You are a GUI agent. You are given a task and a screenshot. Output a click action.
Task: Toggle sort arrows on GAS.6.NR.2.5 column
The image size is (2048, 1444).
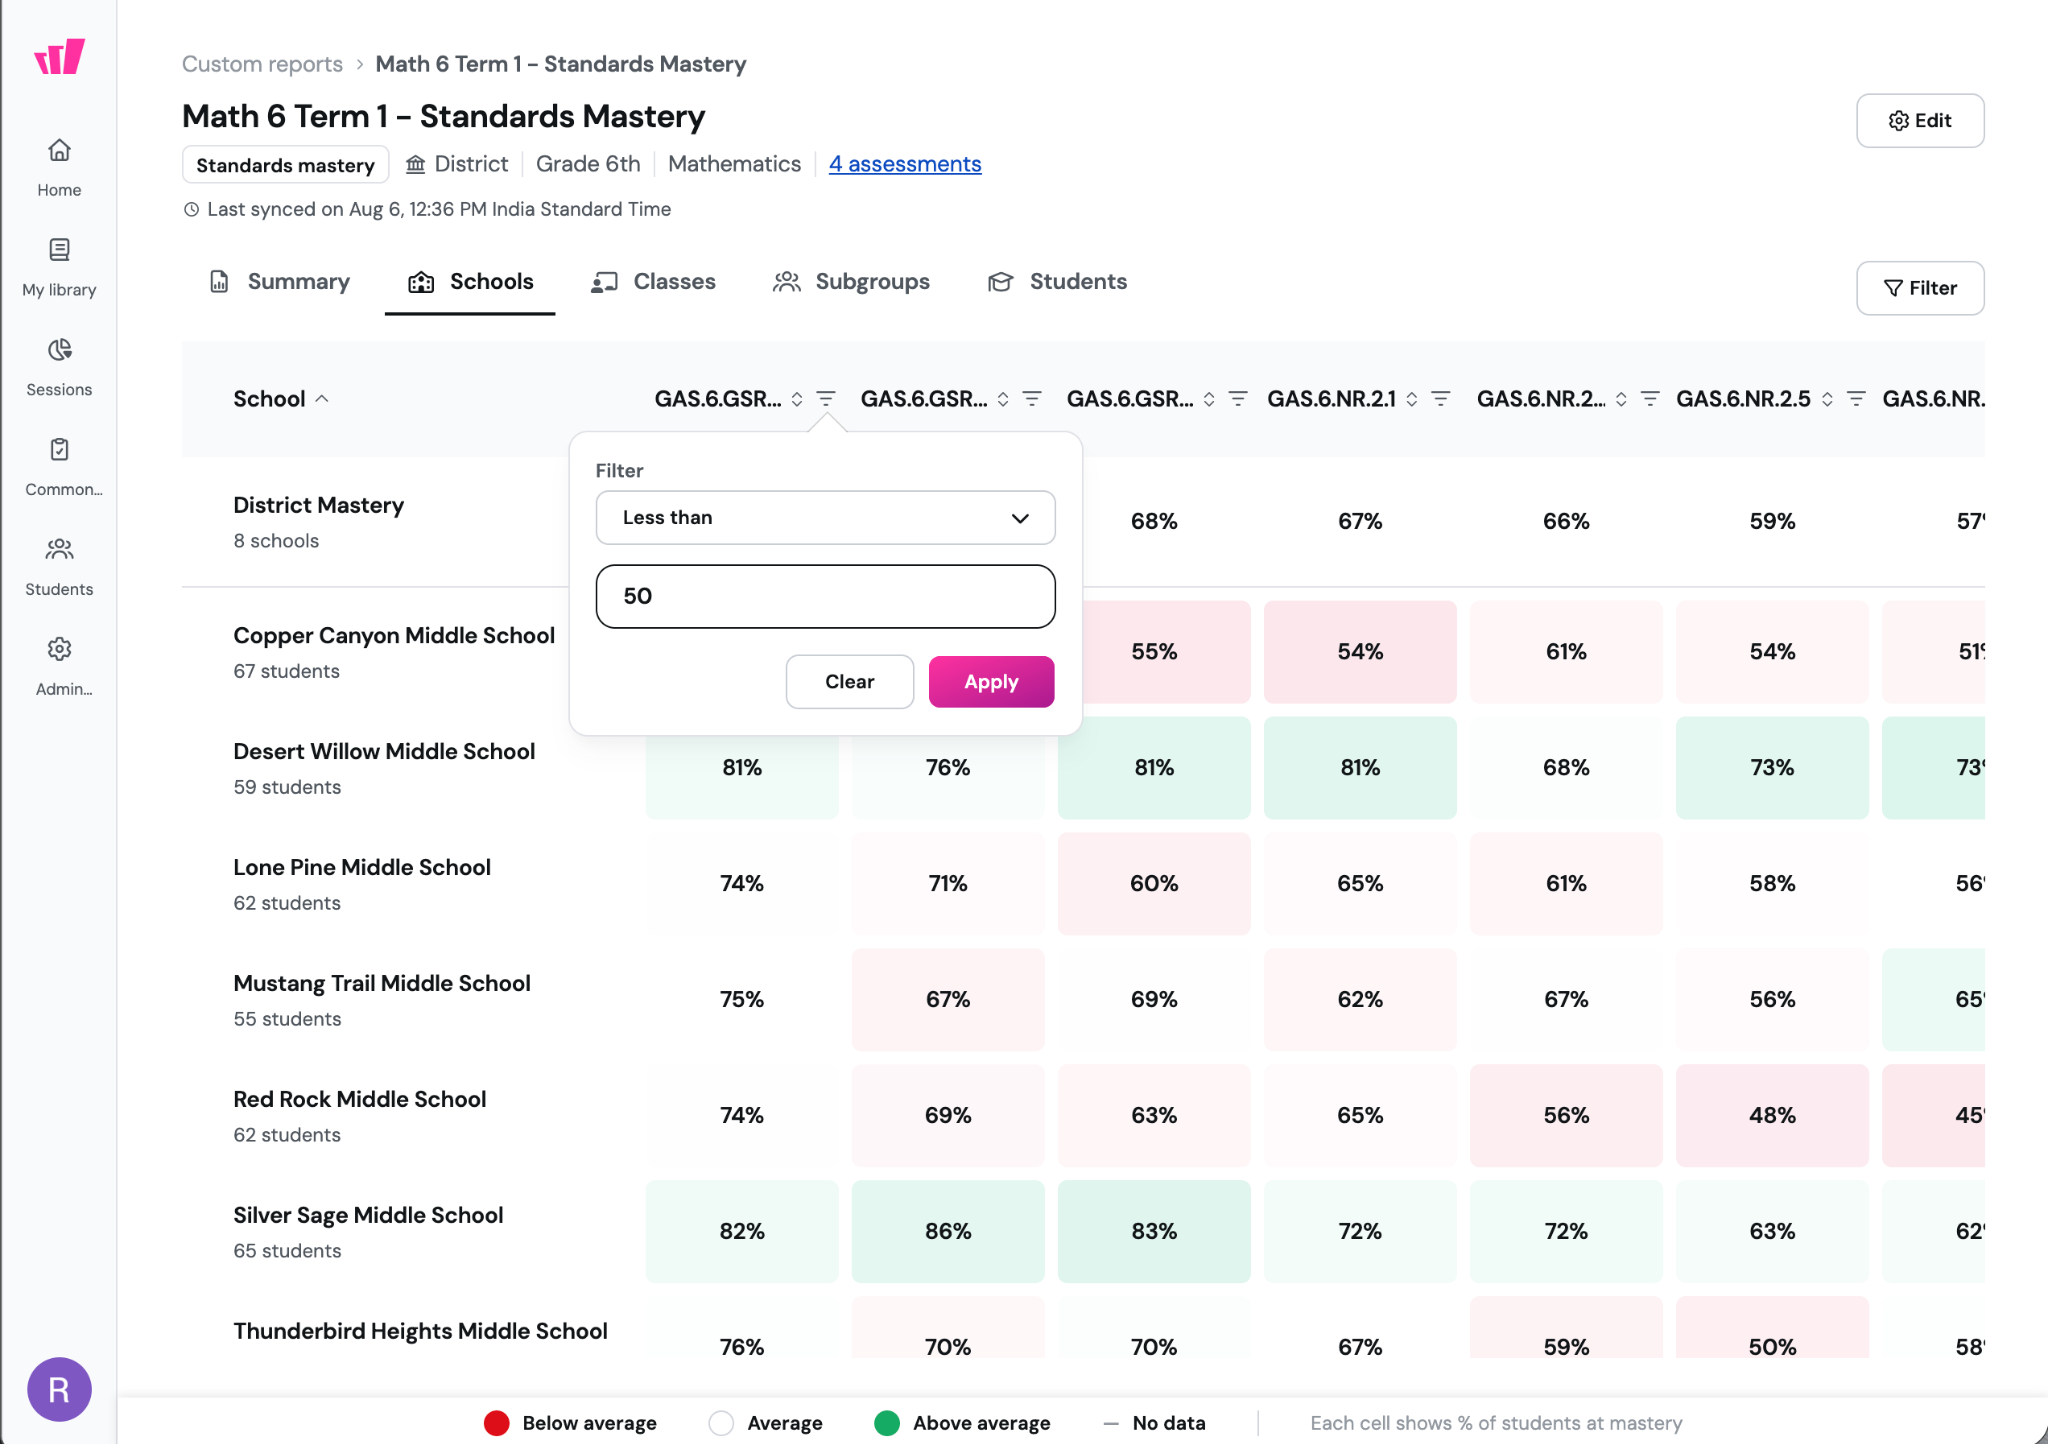click(1827, 399)
